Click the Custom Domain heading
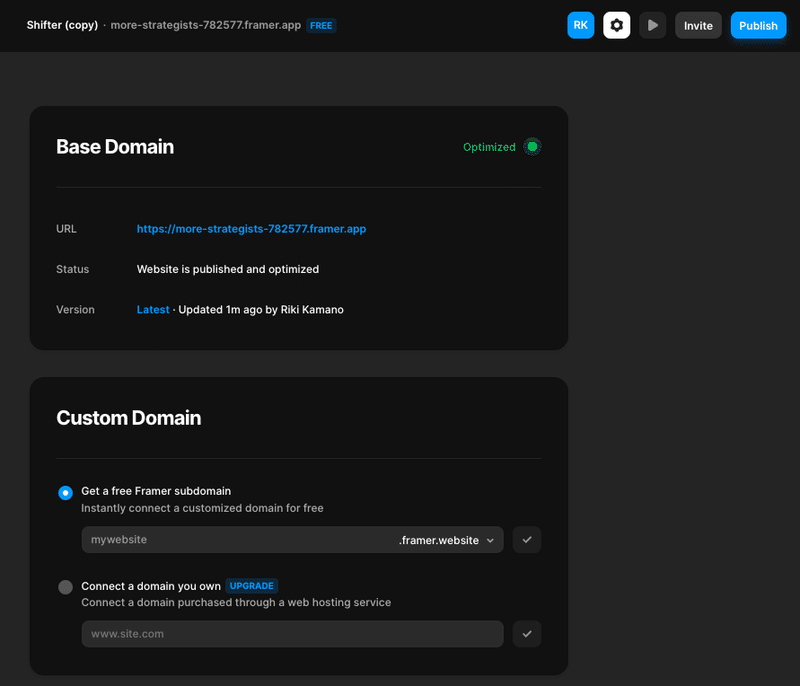 click(129, 418)
